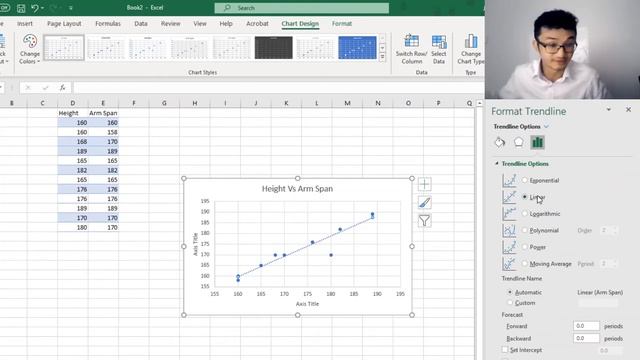Close the Format Trendline pane
Screen dimensions: 640x360
click(x=628, y=110)
